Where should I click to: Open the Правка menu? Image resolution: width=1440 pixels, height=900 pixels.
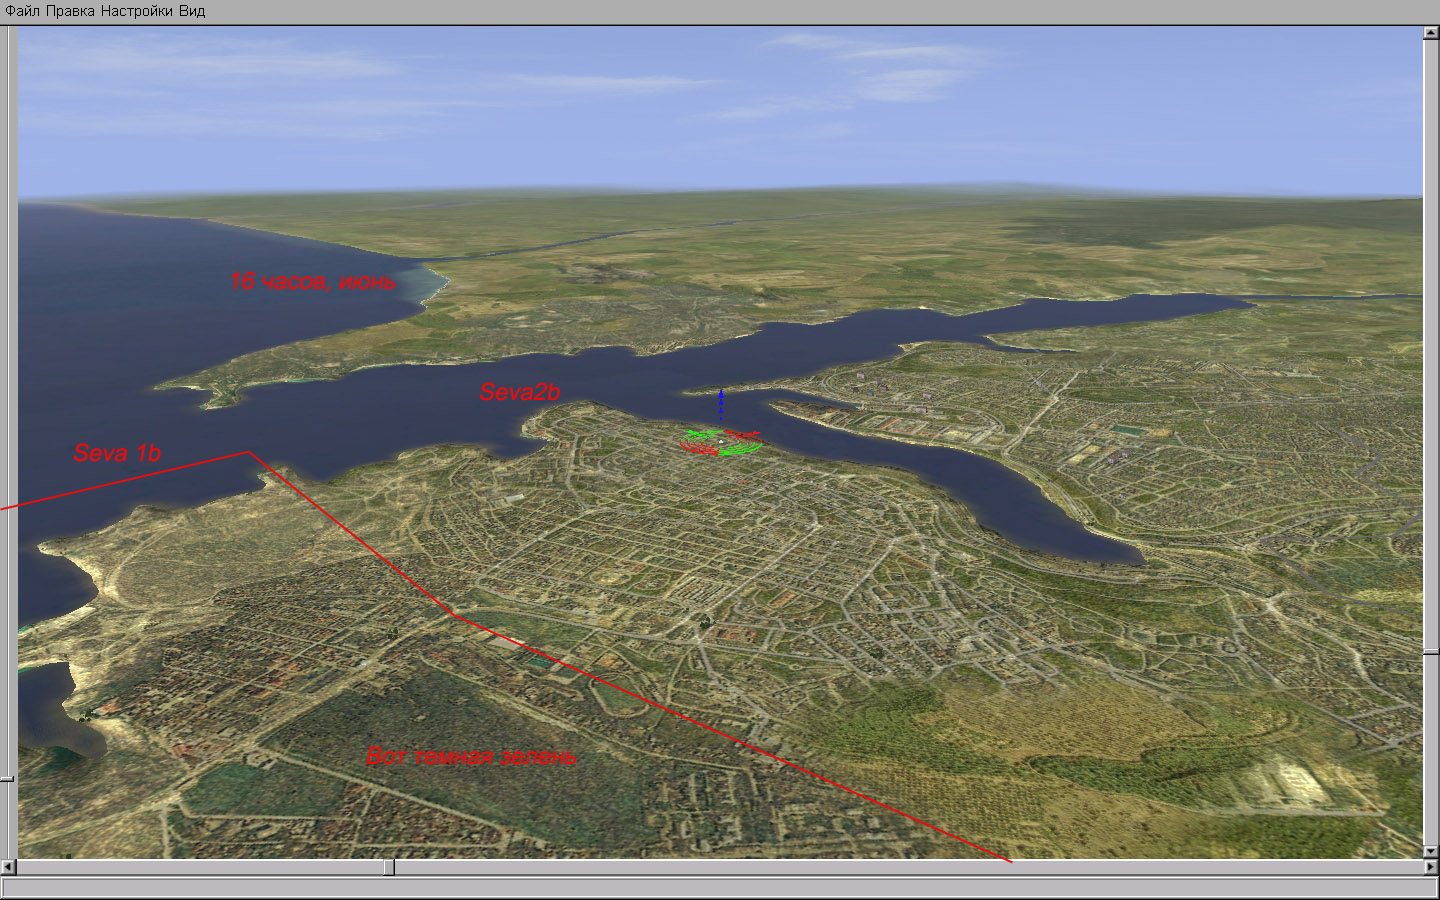[x=72, y=11]
